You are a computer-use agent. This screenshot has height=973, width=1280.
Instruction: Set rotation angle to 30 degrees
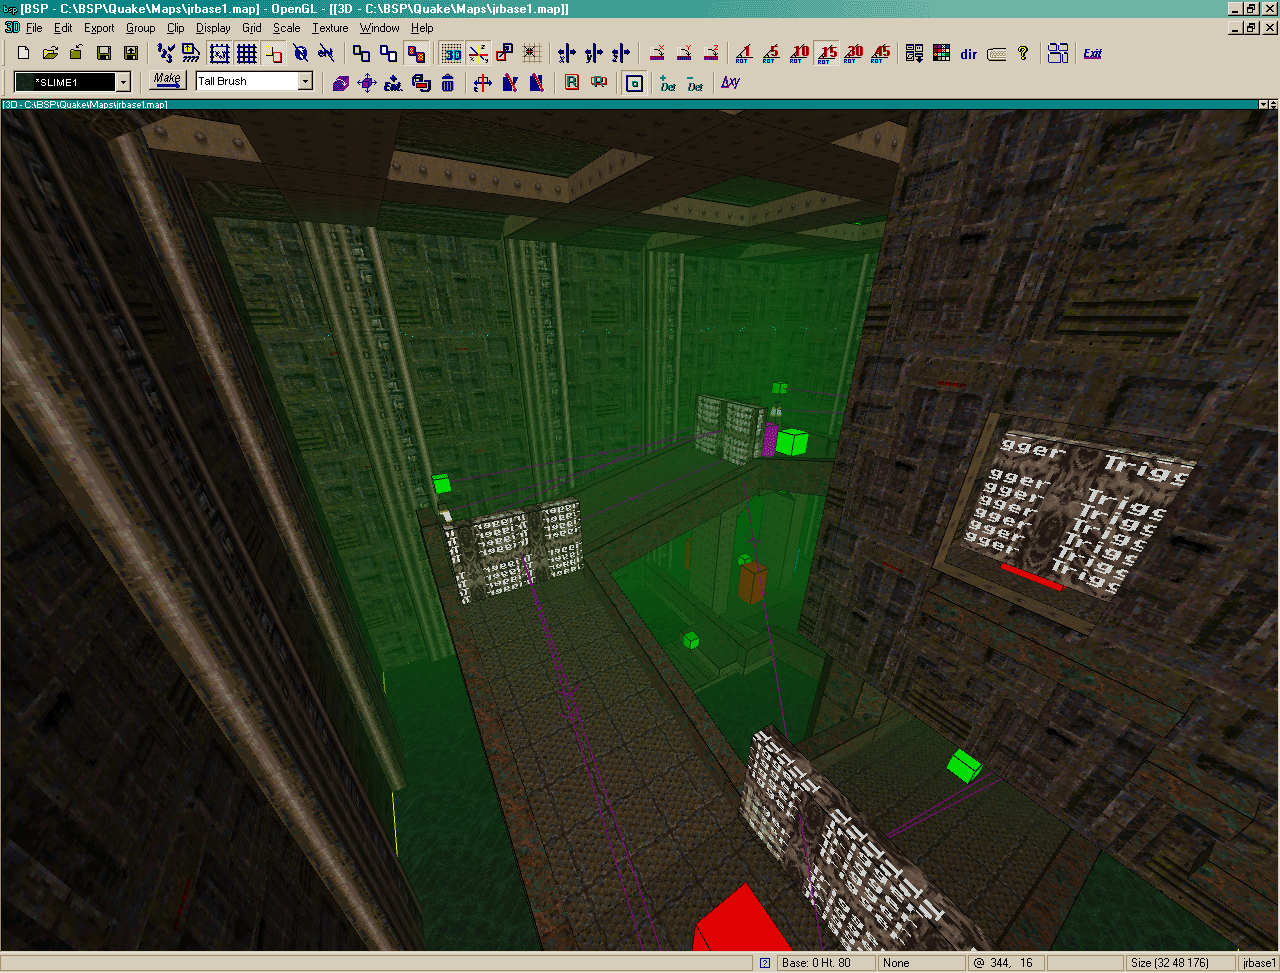854,53
